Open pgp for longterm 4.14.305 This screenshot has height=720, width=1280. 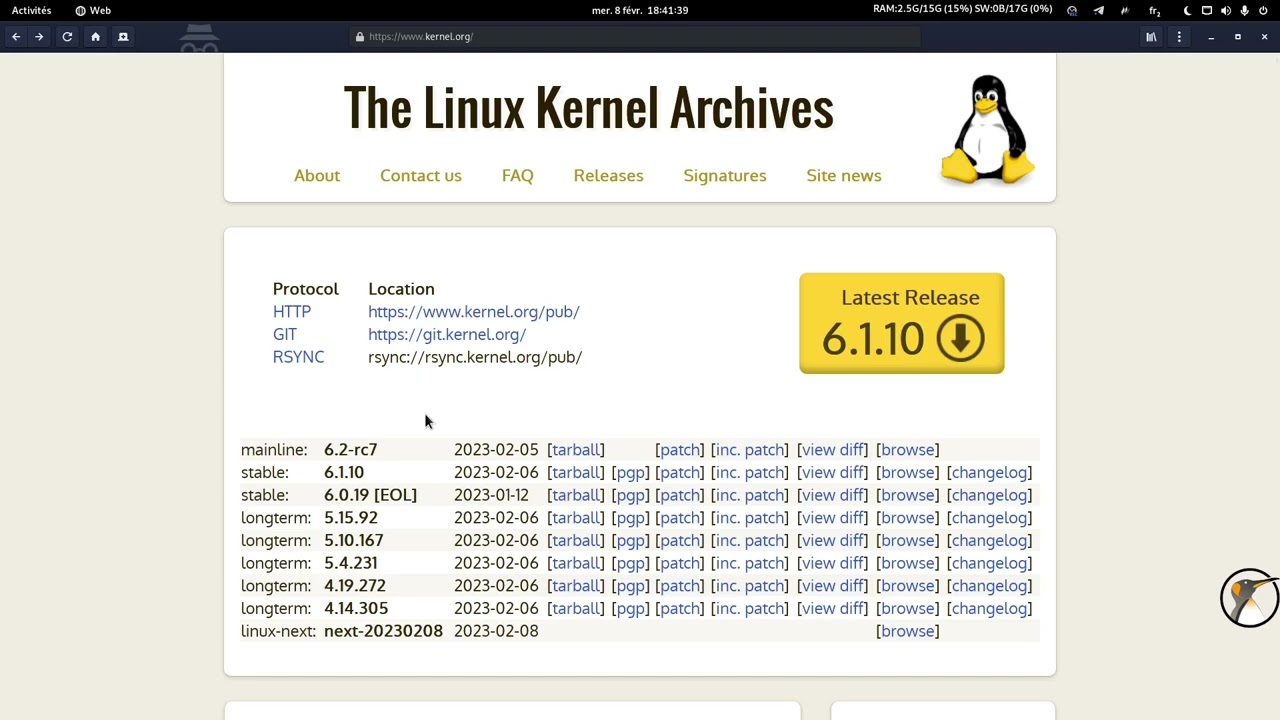630,609
